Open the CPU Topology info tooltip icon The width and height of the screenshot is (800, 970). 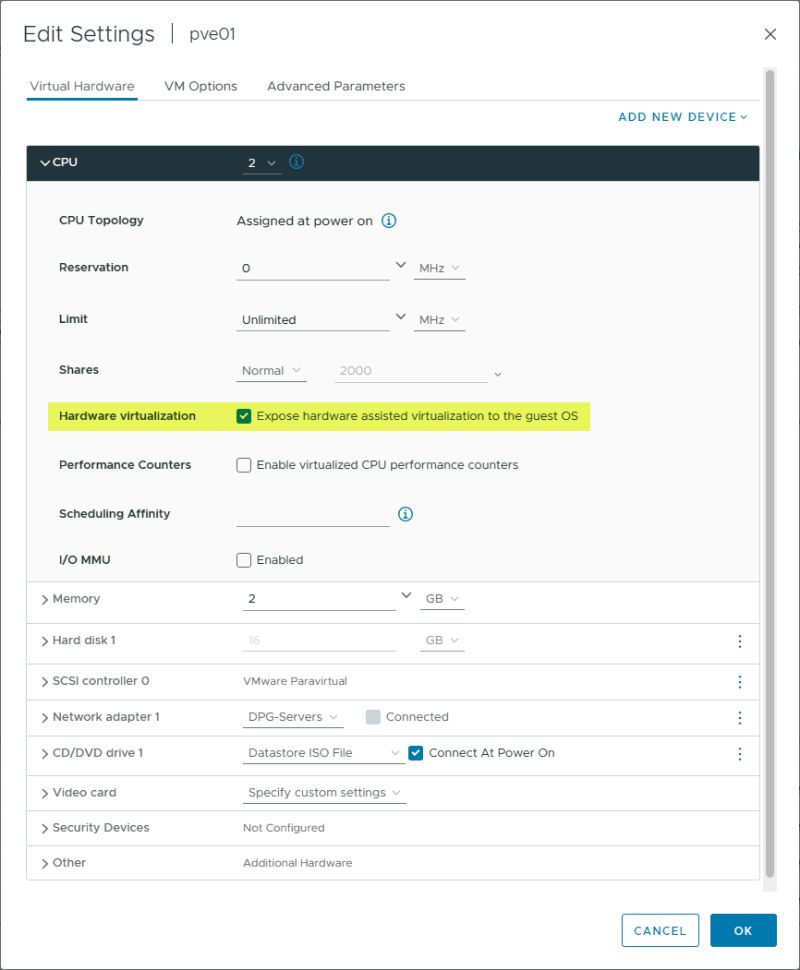[387, 220]
